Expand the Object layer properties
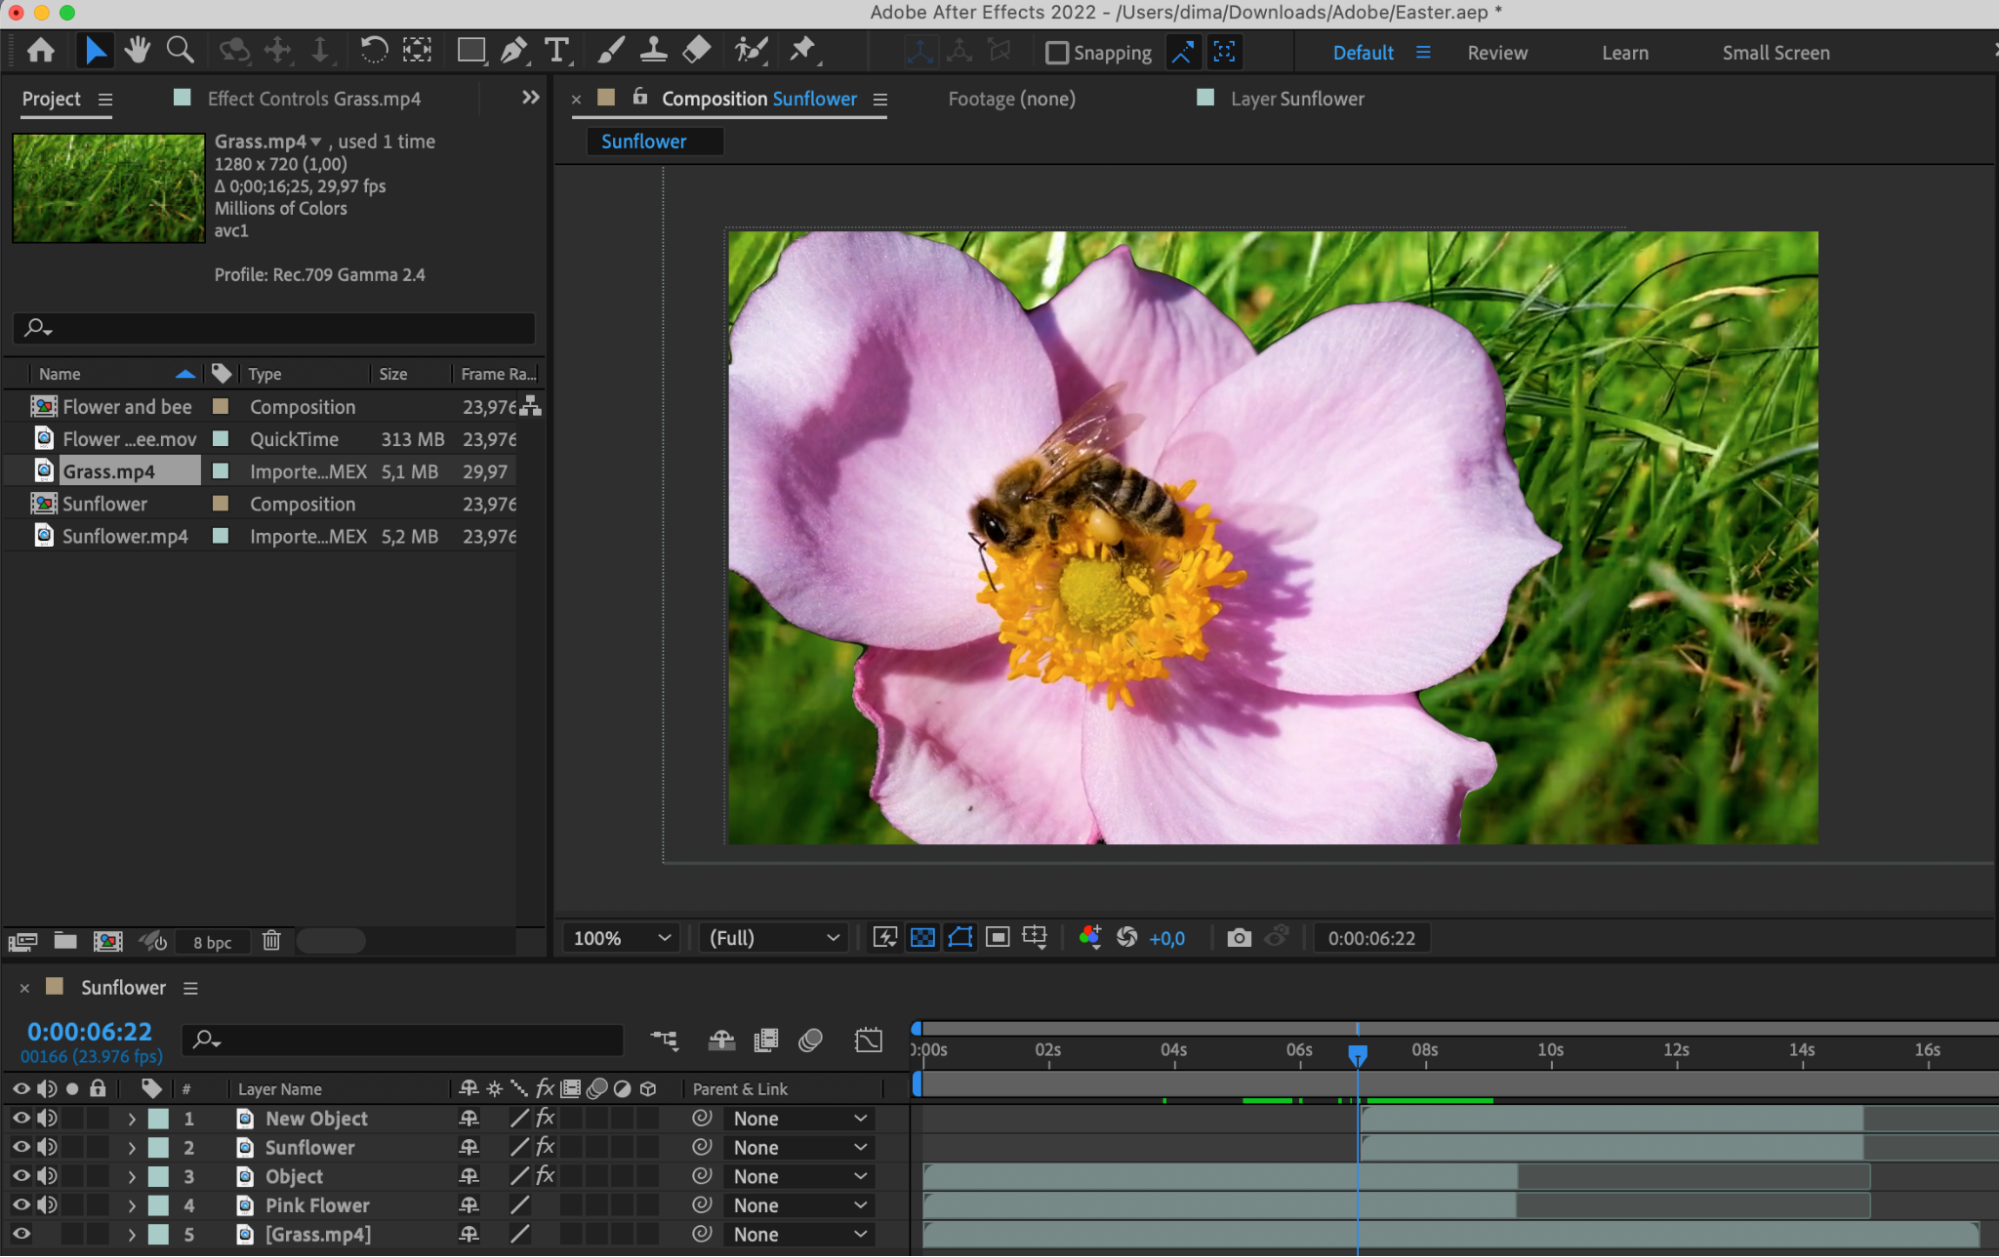This screenshot has width=1999, height=1257. [131, 1177]
